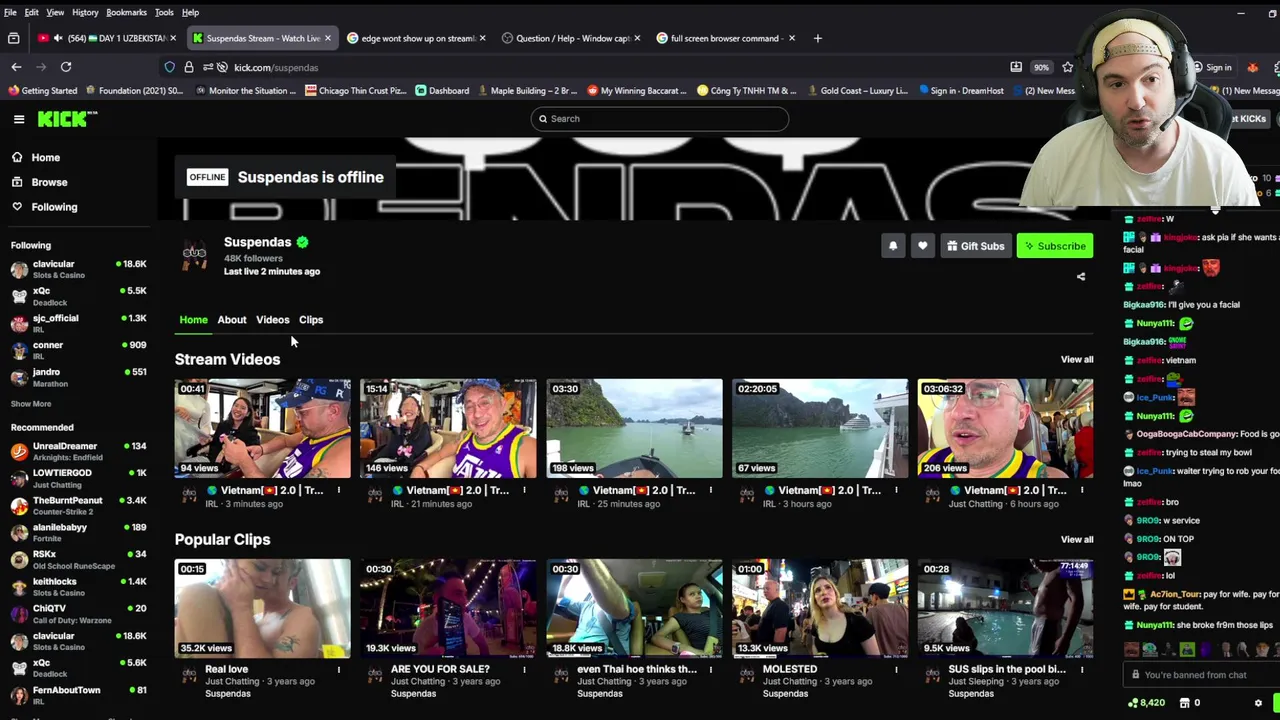
Task: Open a new browser tab
Action: [817, 38]
